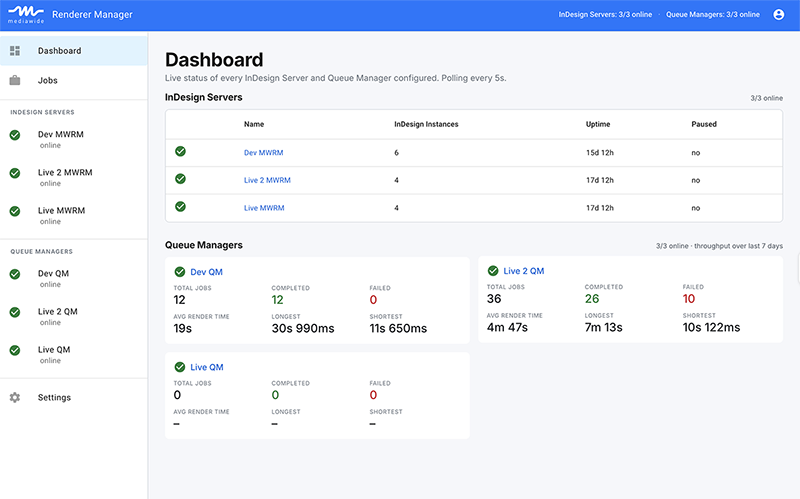This screenshot has height=499, width=800.
Task: Click instances value 6 for Dev MWRM
Action: pyautogui.click(x=396, y=153)
